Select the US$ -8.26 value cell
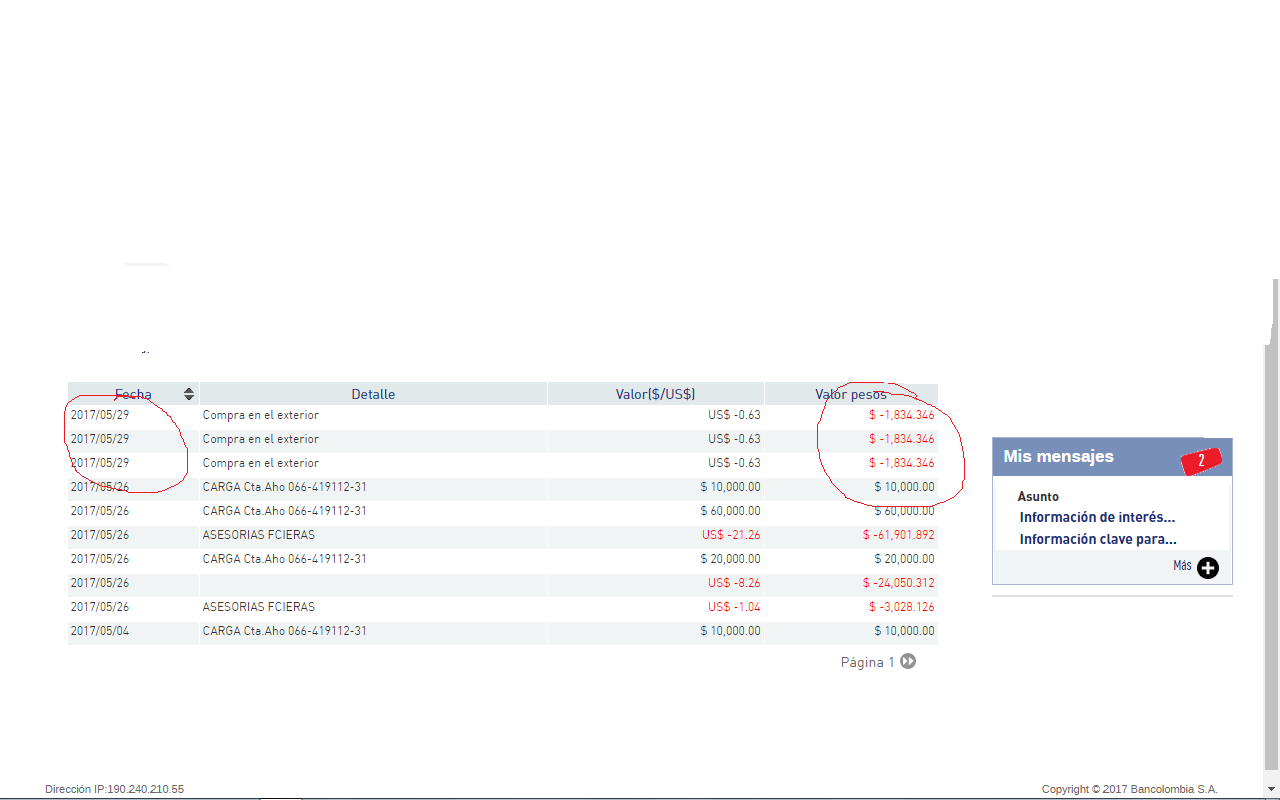The width and height of the screenshot is (1280, 800). click(656, 583)
